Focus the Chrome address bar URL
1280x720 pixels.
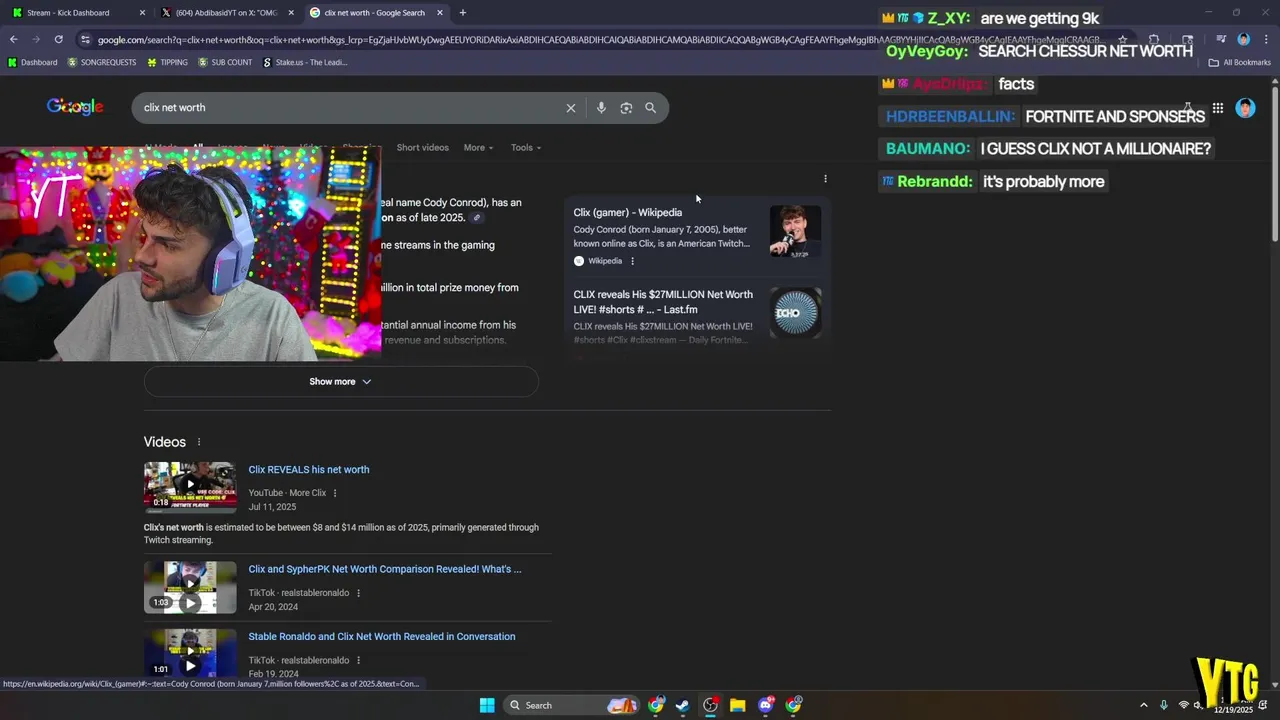[598, 40]
